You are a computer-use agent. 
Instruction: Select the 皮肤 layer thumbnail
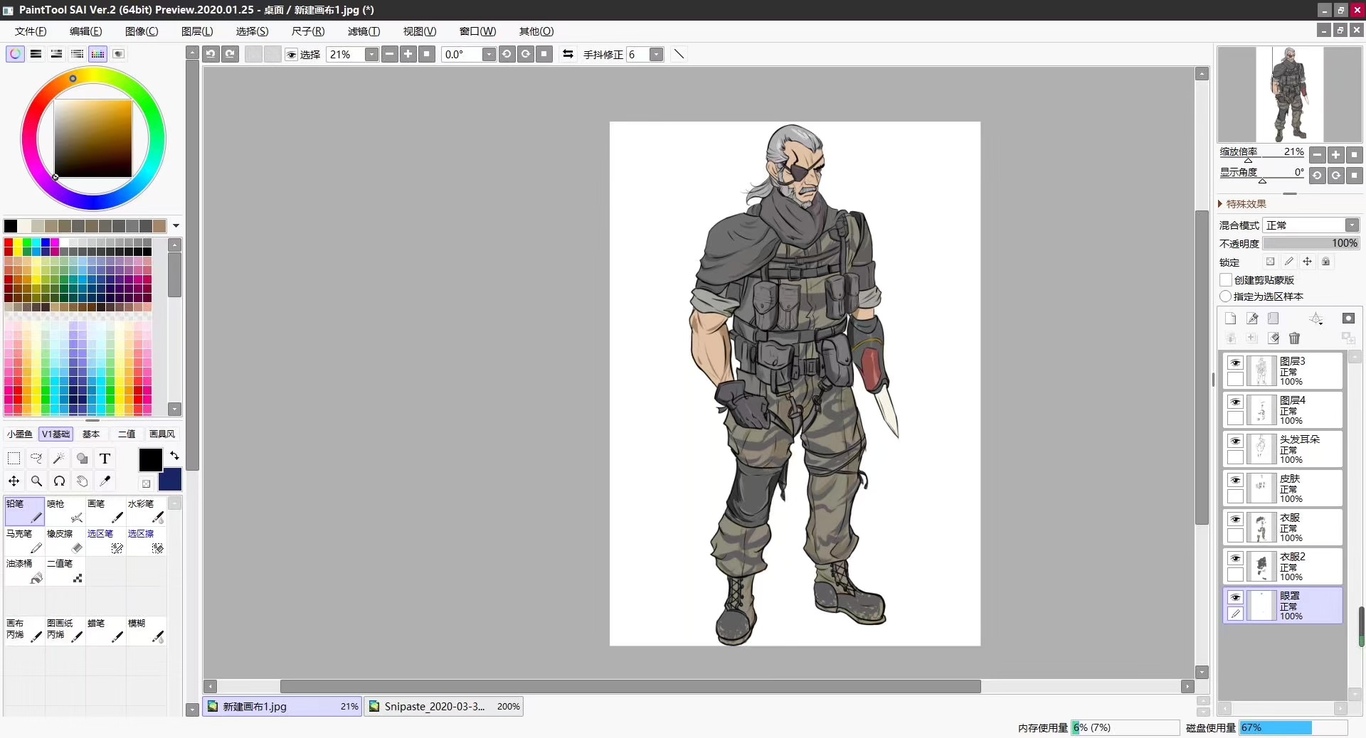[1263, 488]
